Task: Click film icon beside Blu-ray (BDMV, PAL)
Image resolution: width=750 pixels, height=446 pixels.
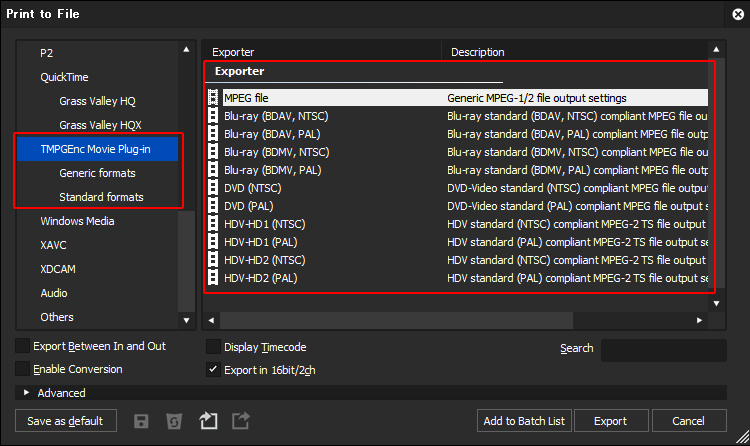Action: (213, 170)
